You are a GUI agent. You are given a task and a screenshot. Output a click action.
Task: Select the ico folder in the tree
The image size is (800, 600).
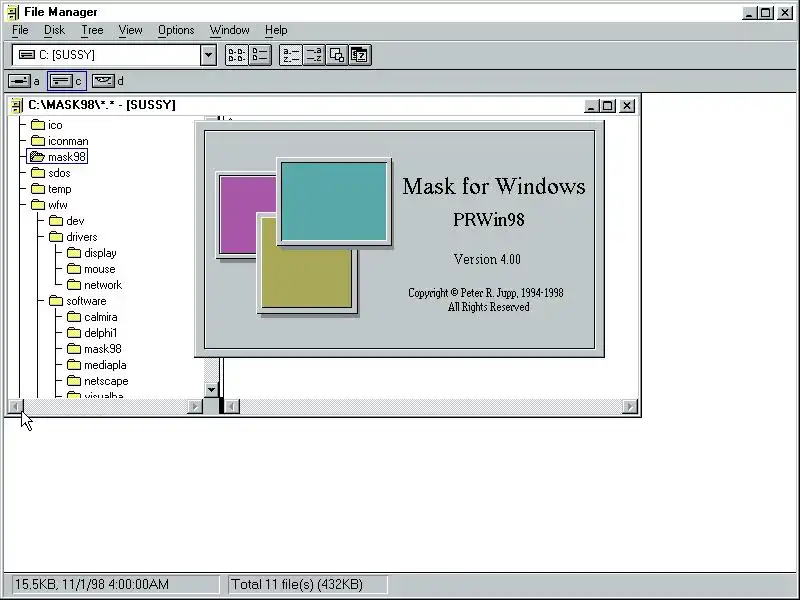tap(46, 125)
